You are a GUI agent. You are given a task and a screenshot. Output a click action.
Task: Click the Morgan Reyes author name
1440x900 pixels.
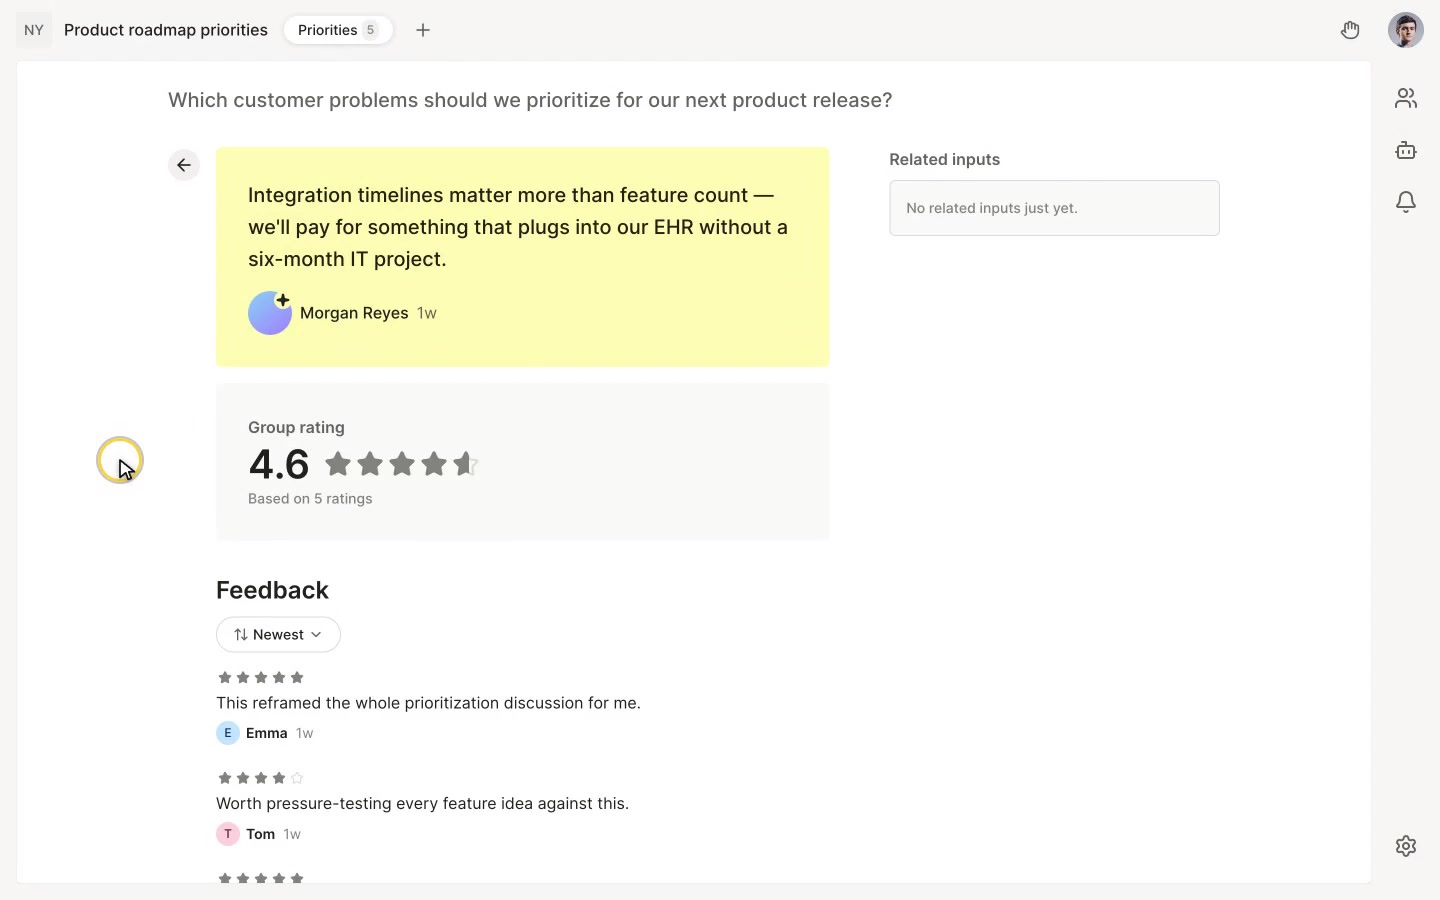click(x=354, y=313)
